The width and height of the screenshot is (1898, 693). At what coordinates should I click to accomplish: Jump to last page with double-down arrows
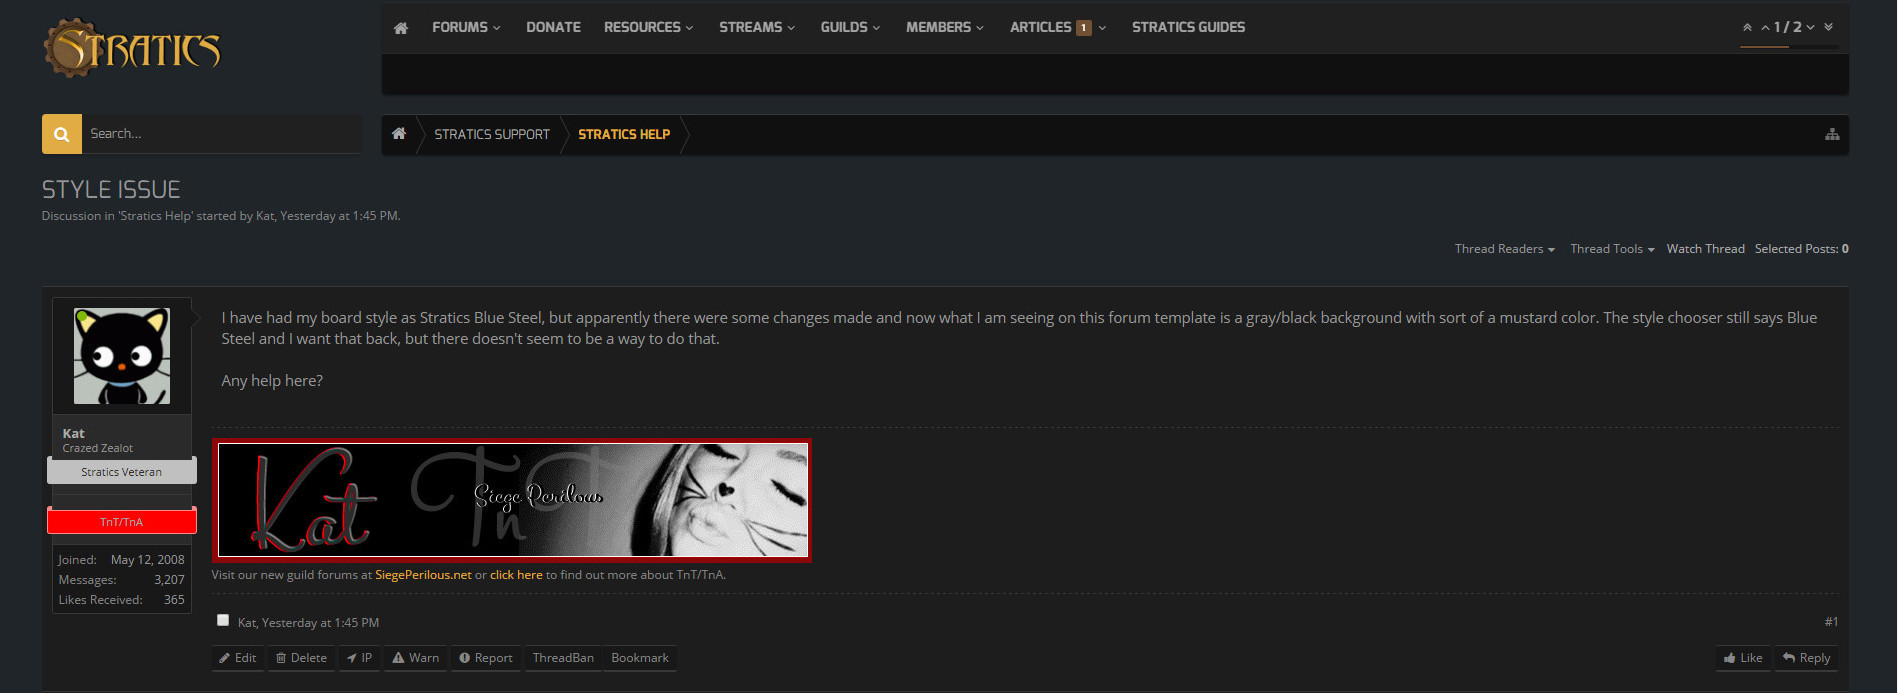[1828, 27]
